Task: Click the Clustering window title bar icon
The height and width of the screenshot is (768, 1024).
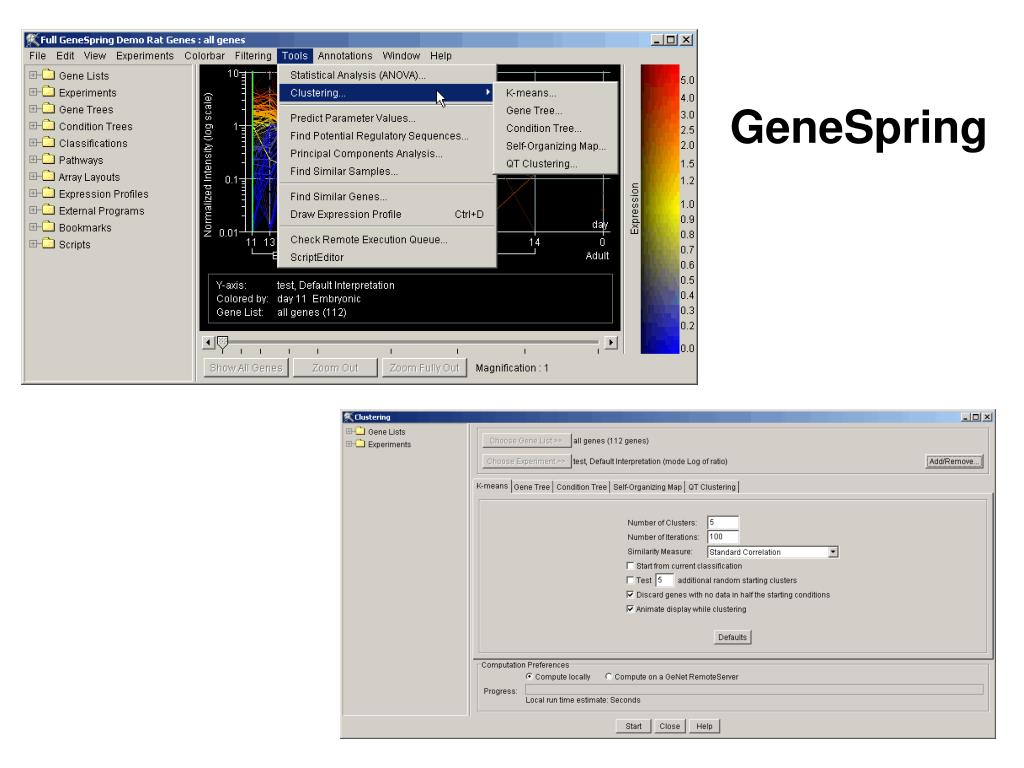Action: point(348,417)
